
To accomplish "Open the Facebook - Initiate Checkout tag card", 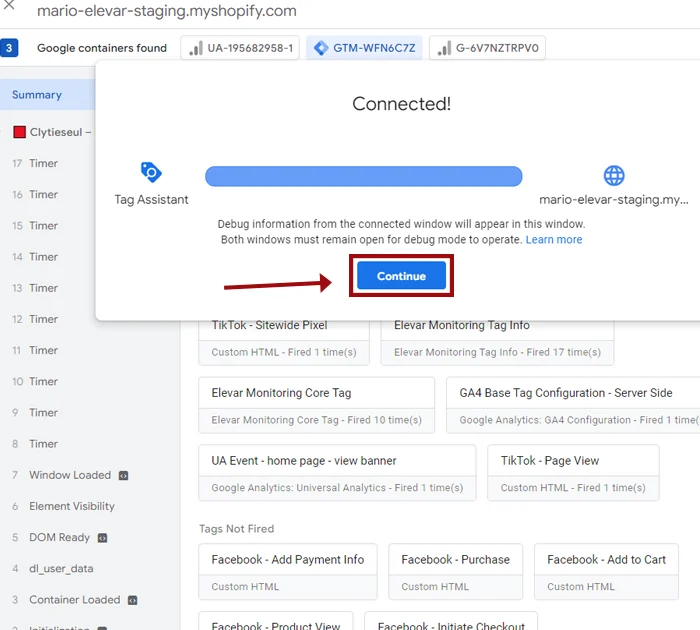I will pos(451,621).
